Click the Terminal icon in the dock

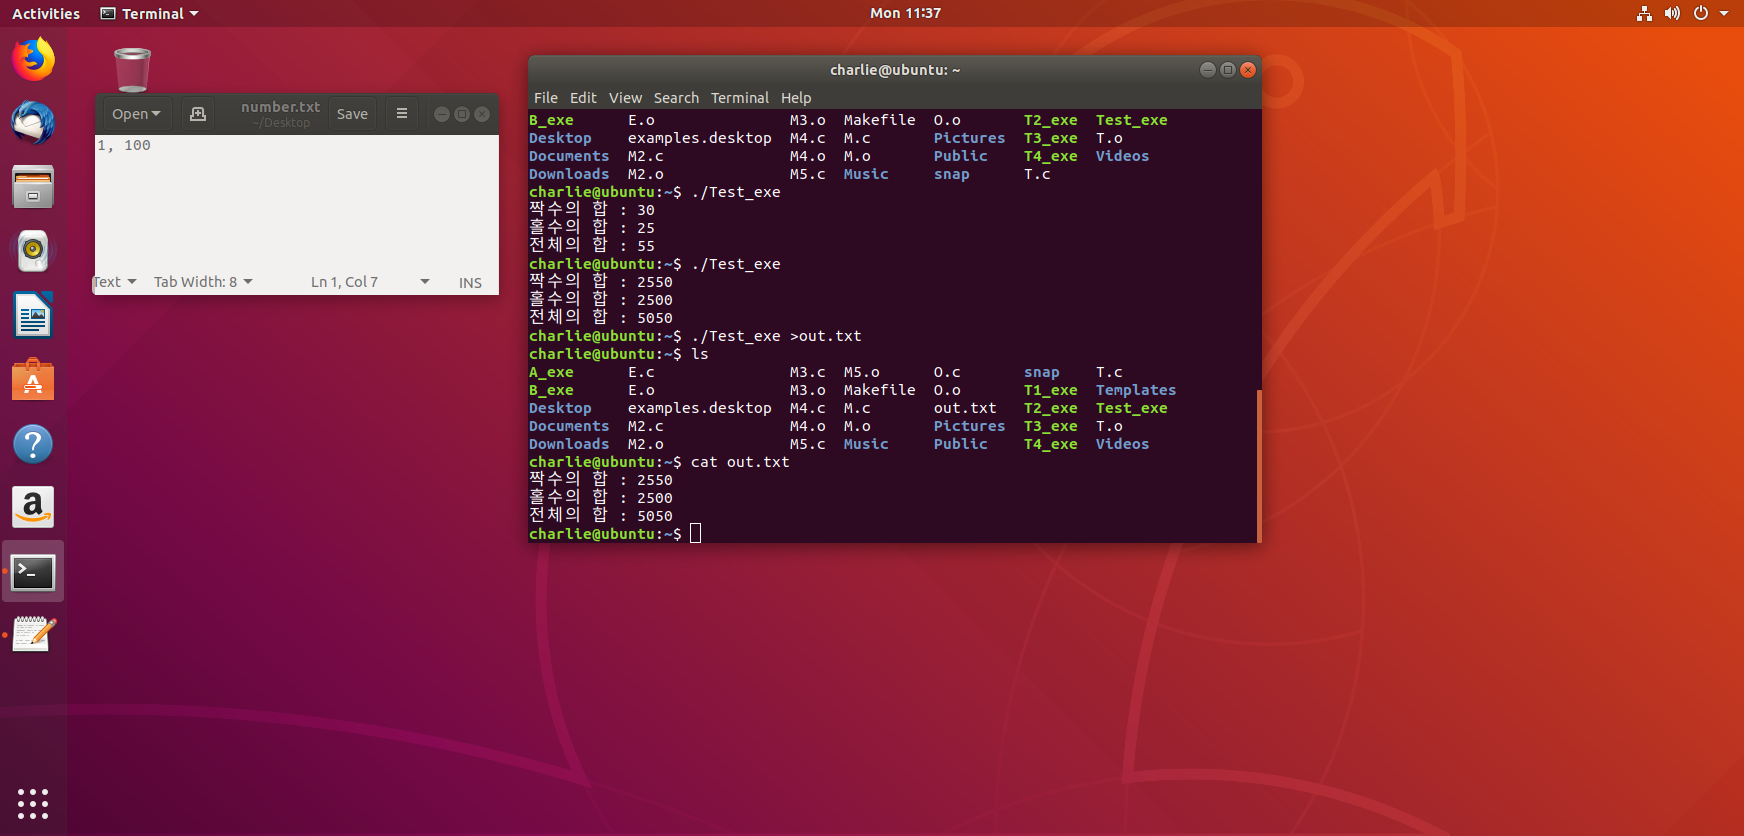33,572
